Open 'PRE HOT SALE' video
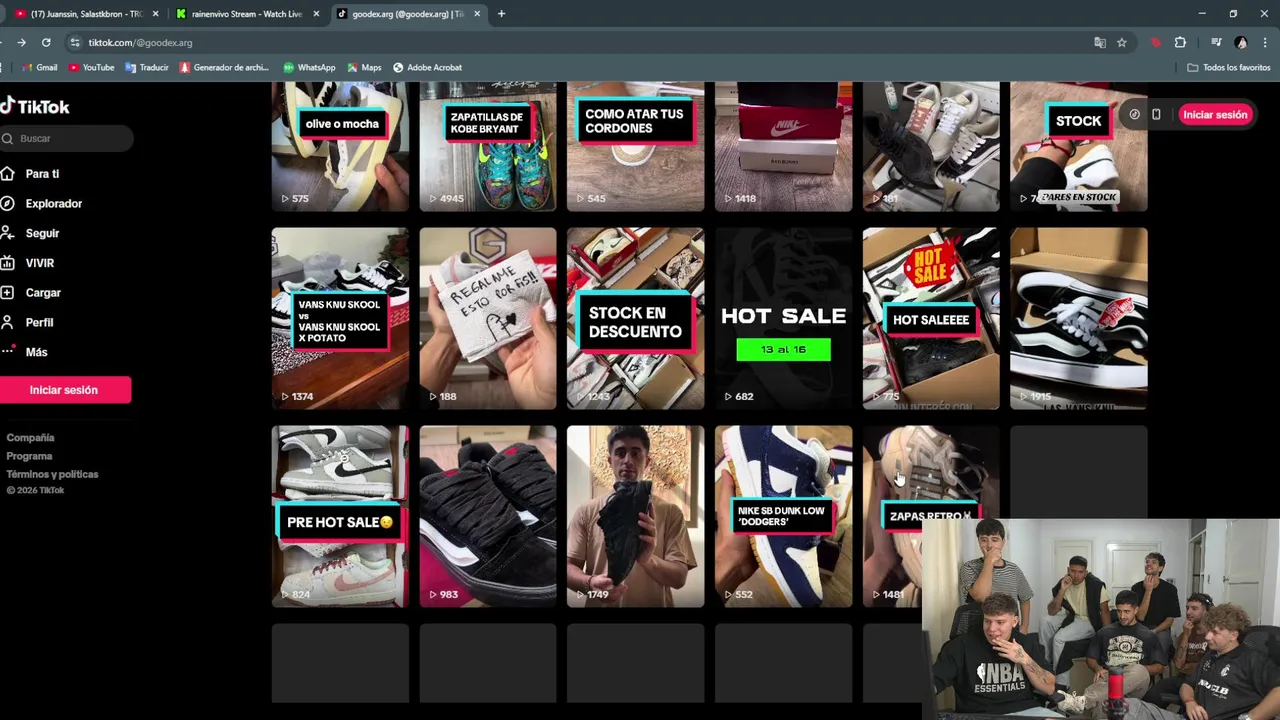Viewport: 1280px width, 720px height. [340, 516]
